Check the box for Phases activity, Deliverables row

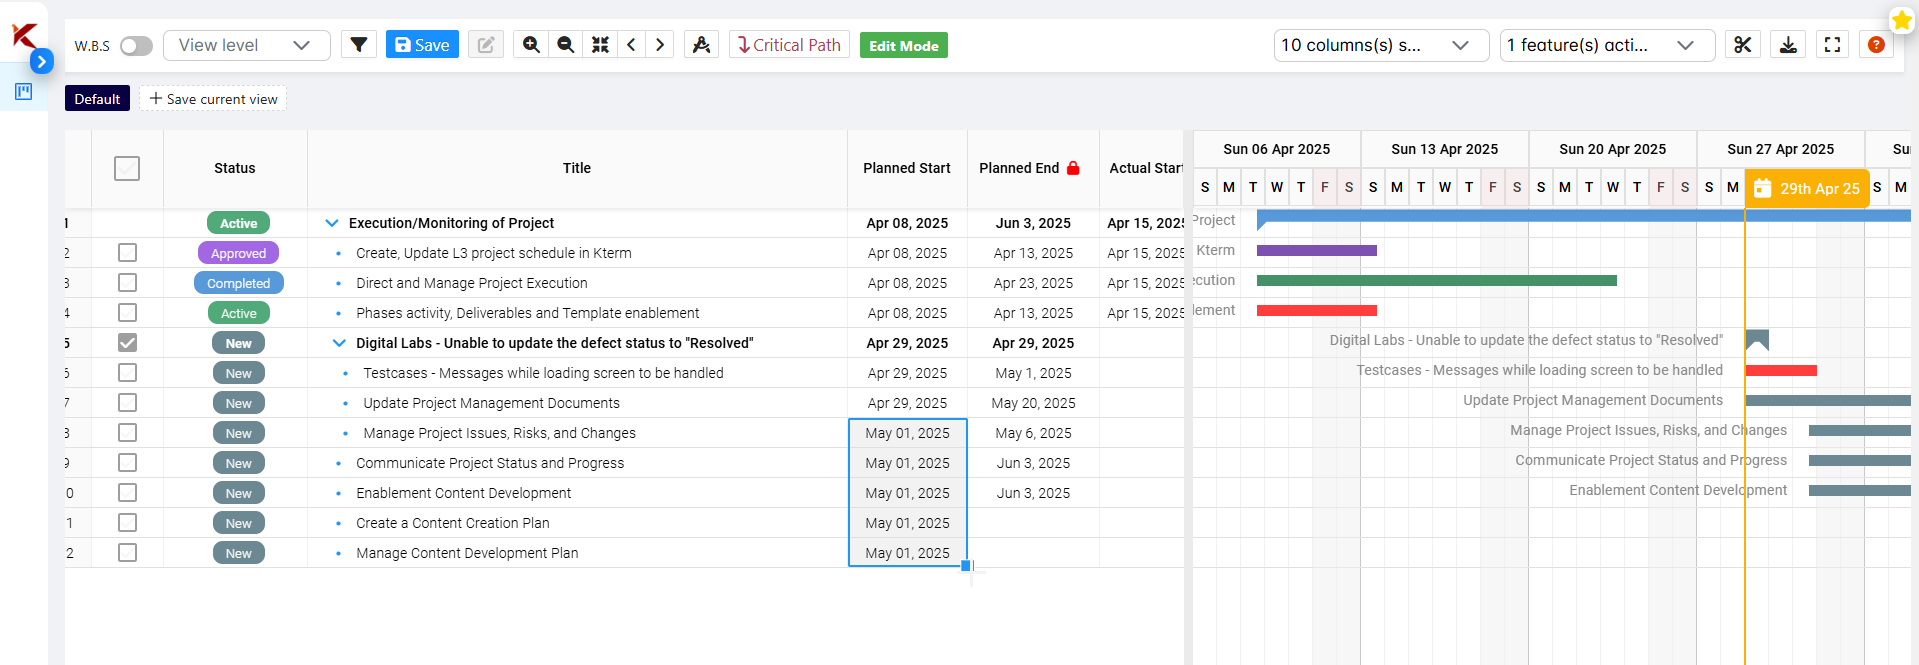click(x=127, y=313)
